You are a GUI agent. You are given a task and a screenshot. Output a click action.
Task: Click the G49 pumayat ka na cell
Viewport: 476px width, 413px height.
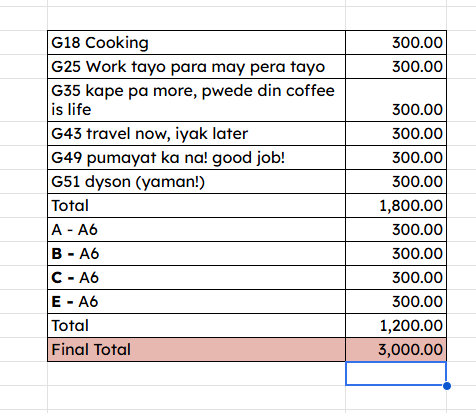tap(196, 158)
